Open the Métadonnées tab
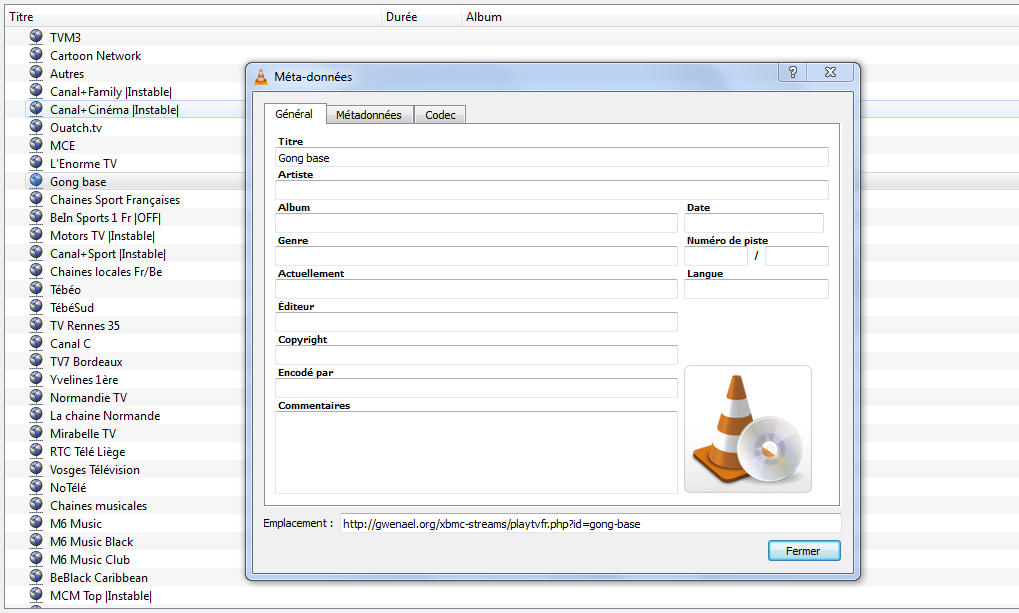 [x=369, y=115]
